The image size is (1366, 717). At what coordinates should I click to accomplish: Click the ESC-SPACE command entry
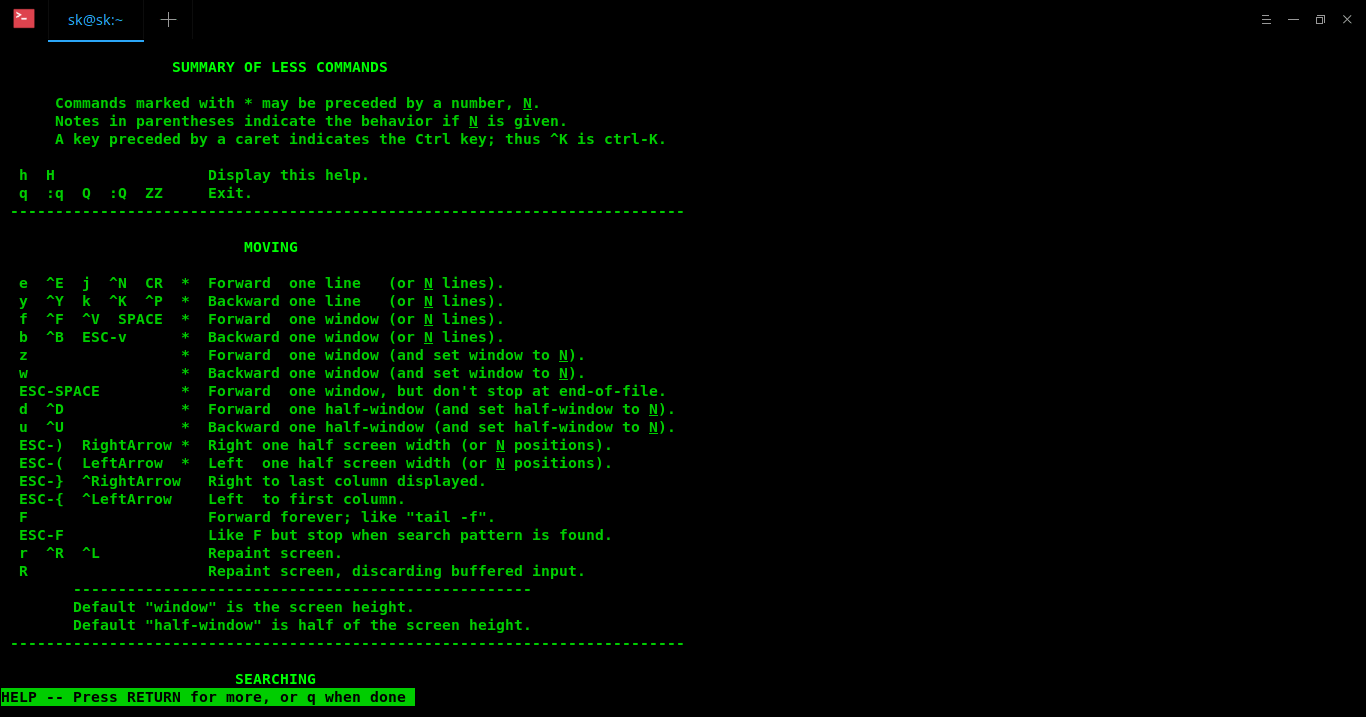59,391
